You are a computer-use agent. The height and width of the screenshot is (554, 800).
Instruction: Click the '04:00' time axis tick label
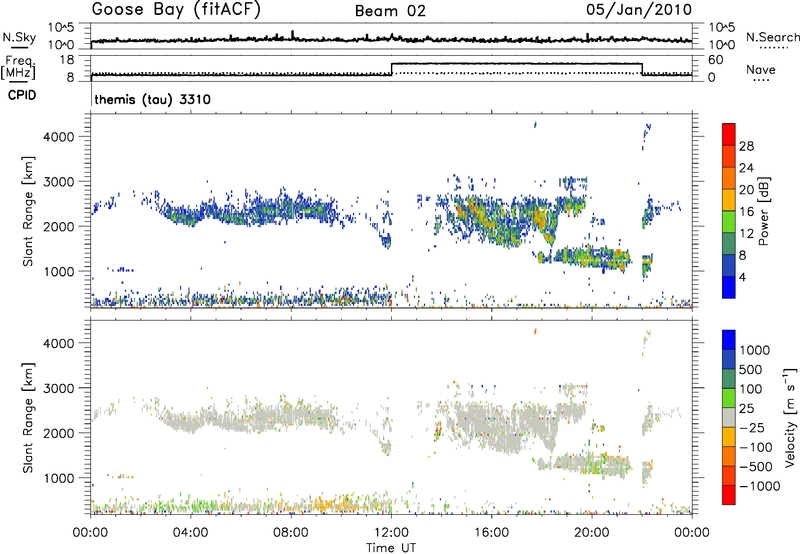pyautogui.click(x=191, y=533)
